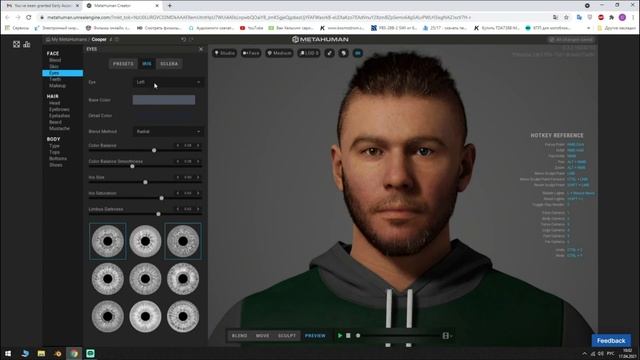Click the diagonal arrows icon in viewport toolbar

pos(329,53)
